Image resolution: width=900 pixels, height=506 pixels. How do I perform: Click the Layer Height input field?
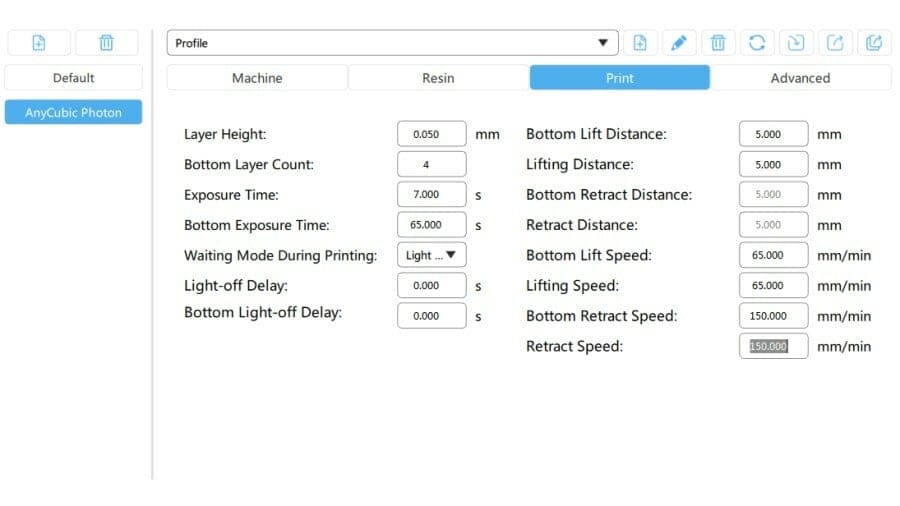click(x=431, y=134)
